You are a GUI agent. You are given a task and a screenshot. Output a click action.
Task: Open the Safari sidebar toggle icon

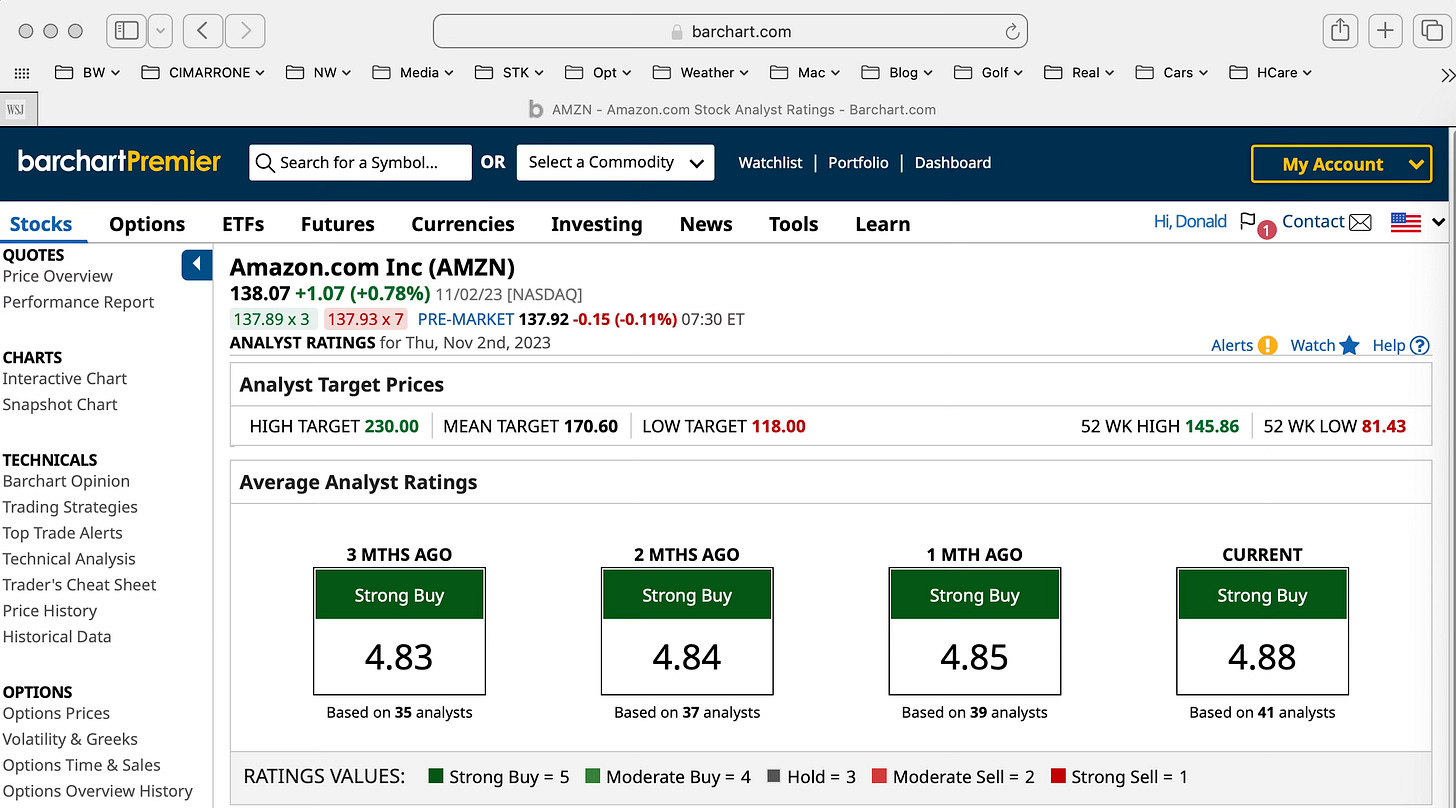tap(127, 31)
